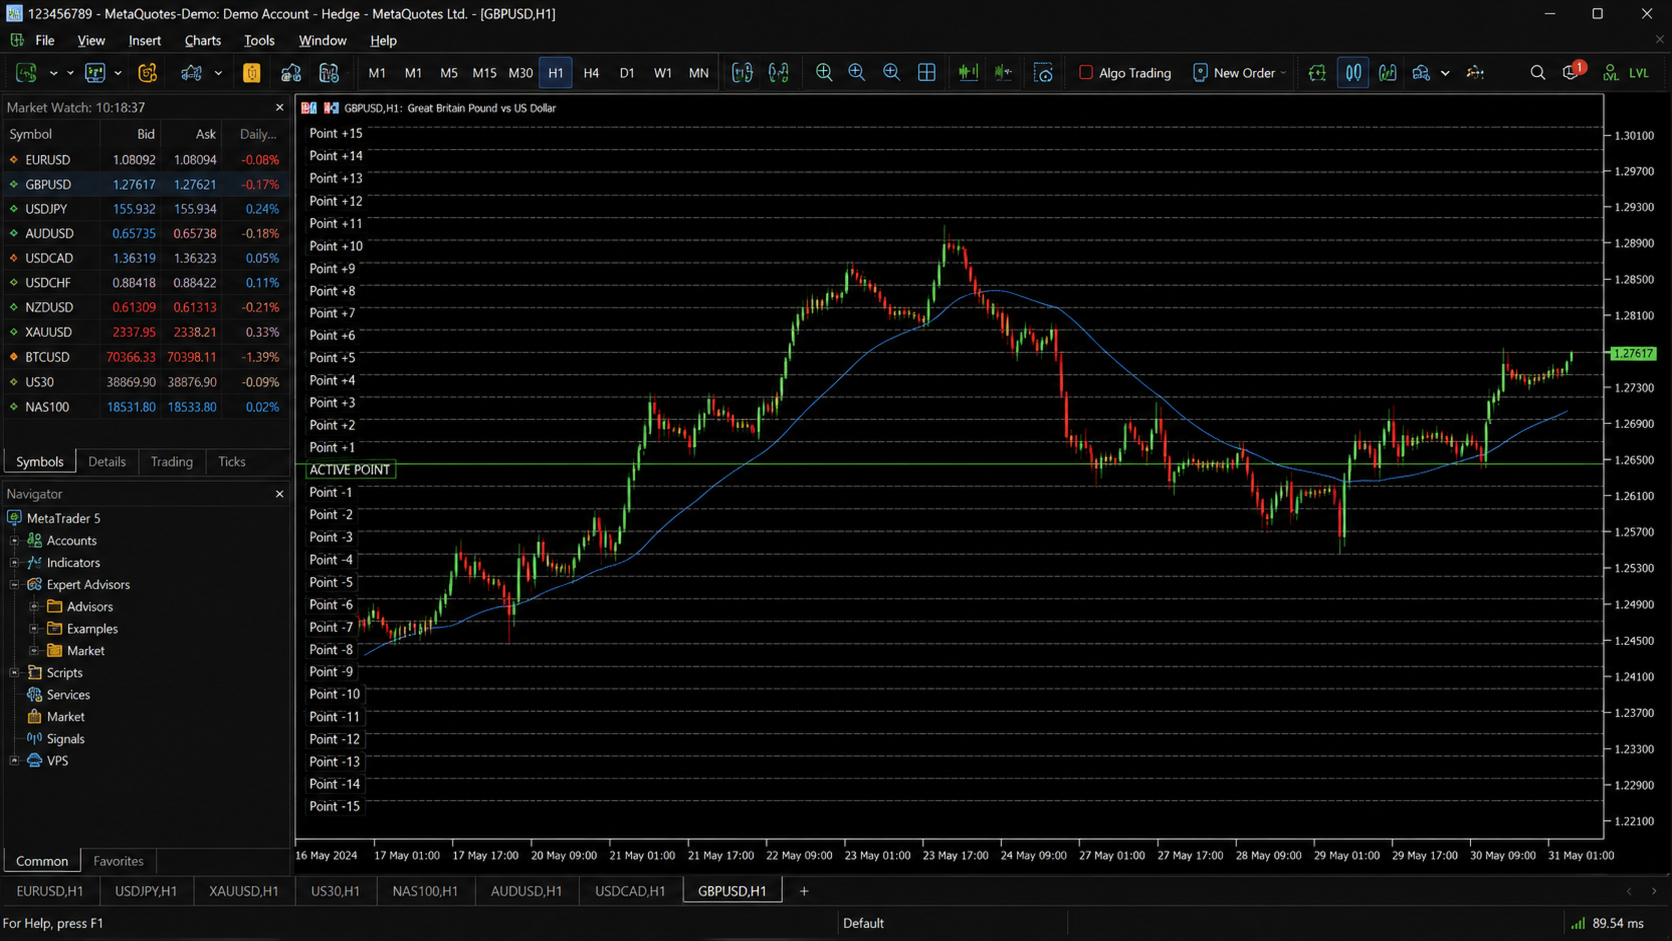Switch timeframe to D1
The image size is (1672, 941).
coord(627,73)
